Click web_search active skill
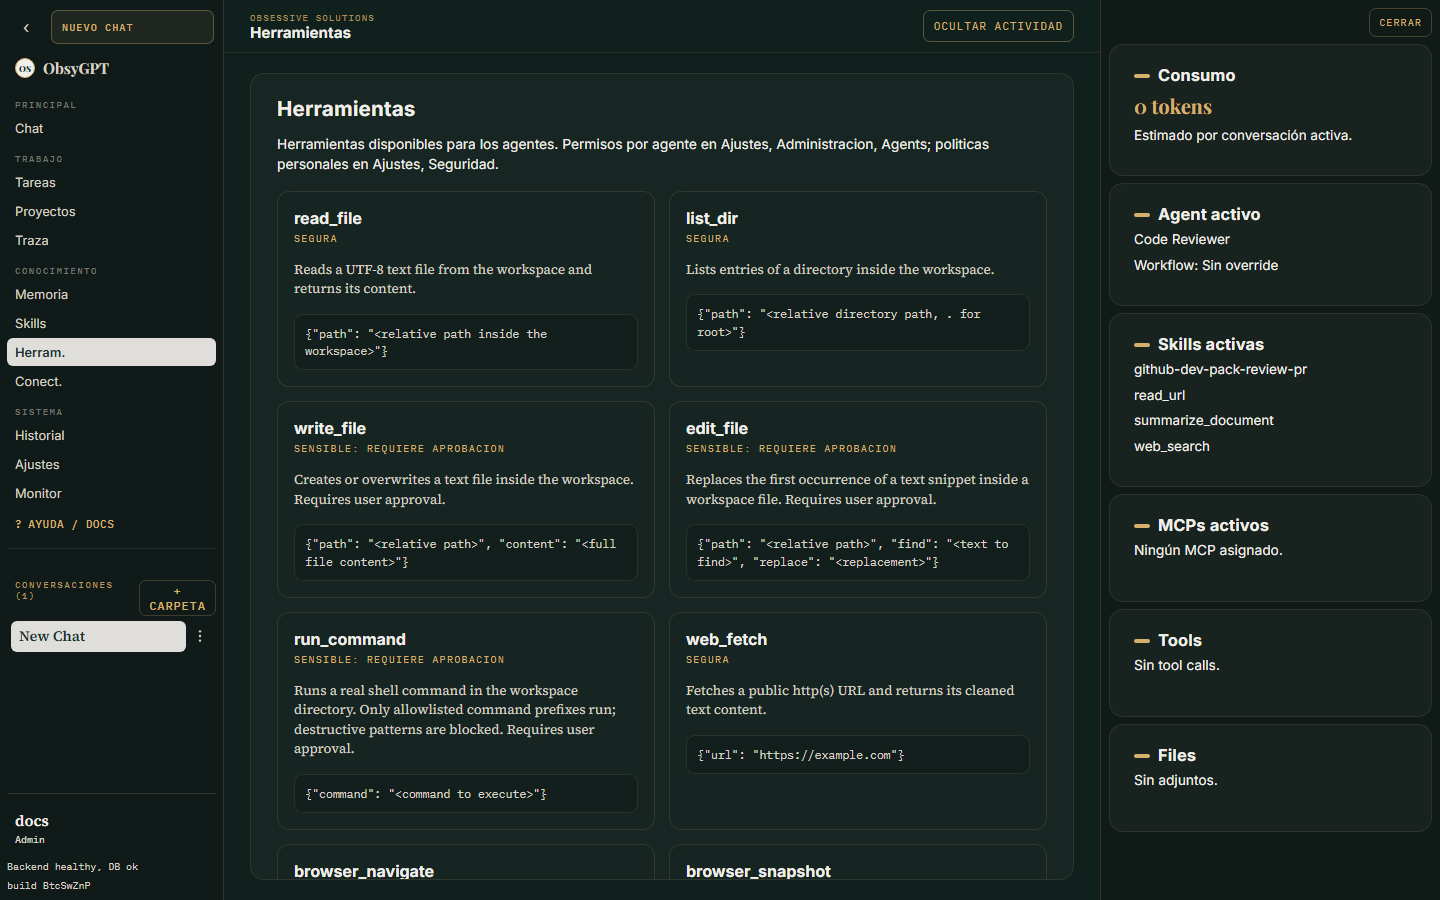Viewport: 1440px width, 900px height. 1172,446
